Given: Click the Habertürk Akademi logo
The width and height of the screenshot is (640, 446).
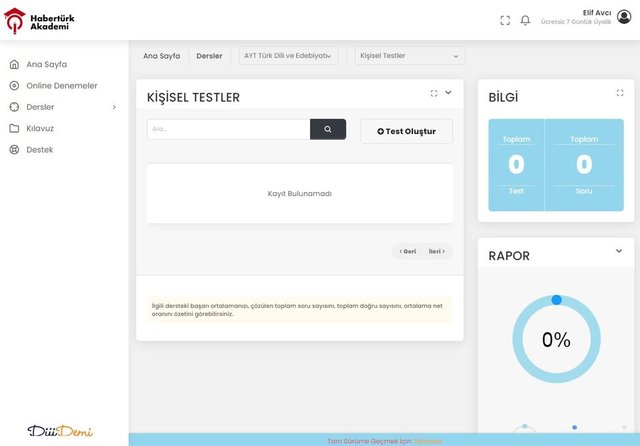Looking at the screenshot, I should click(x=40, y=19).
